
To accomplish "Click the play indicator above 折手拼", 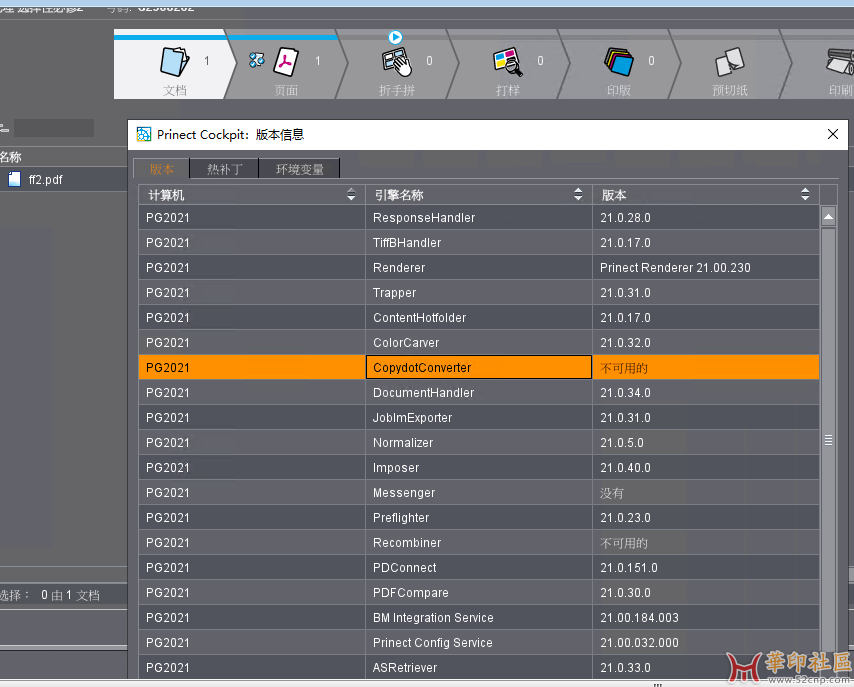I will (x=395, y=37).
